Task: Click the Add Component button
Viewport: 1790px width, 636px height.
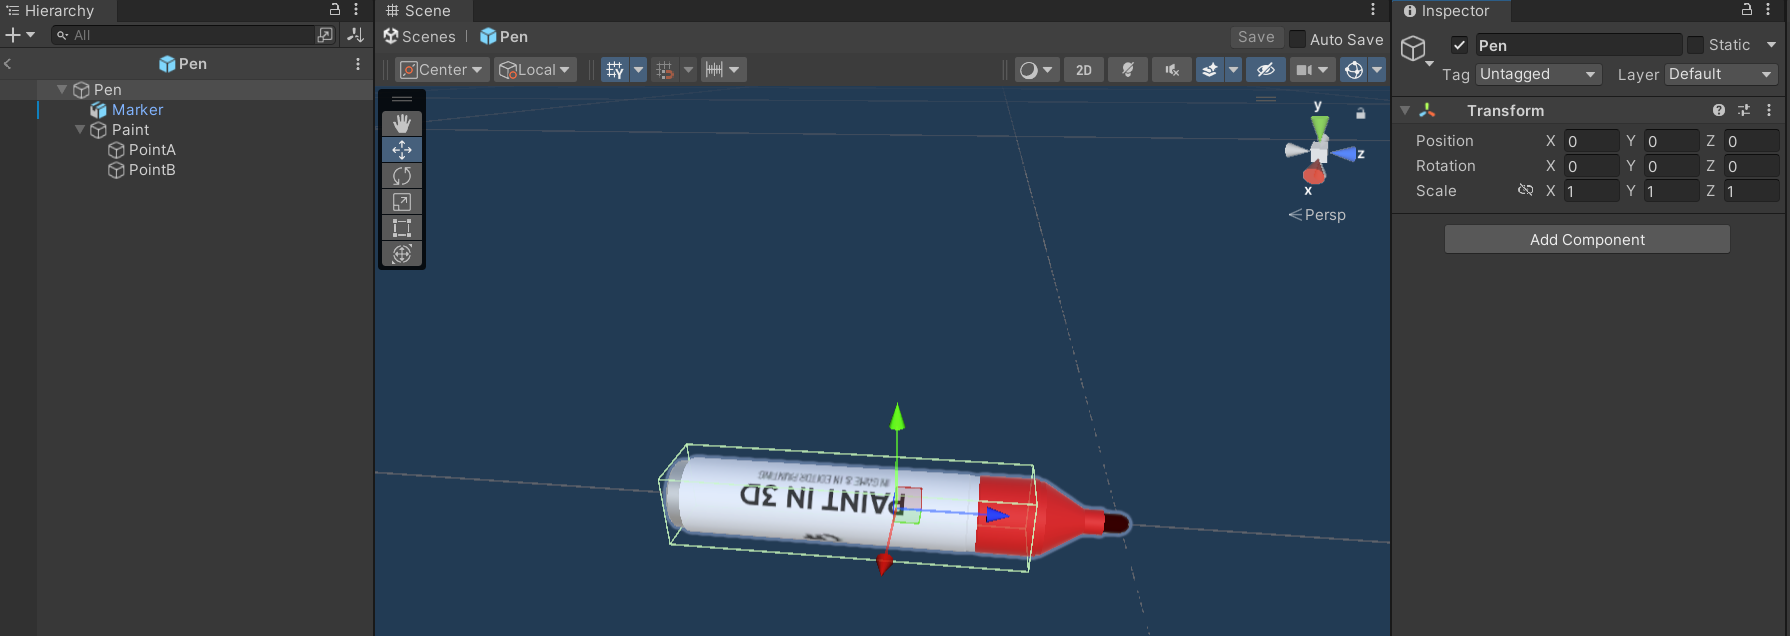Action: [x=1587, y=239]
